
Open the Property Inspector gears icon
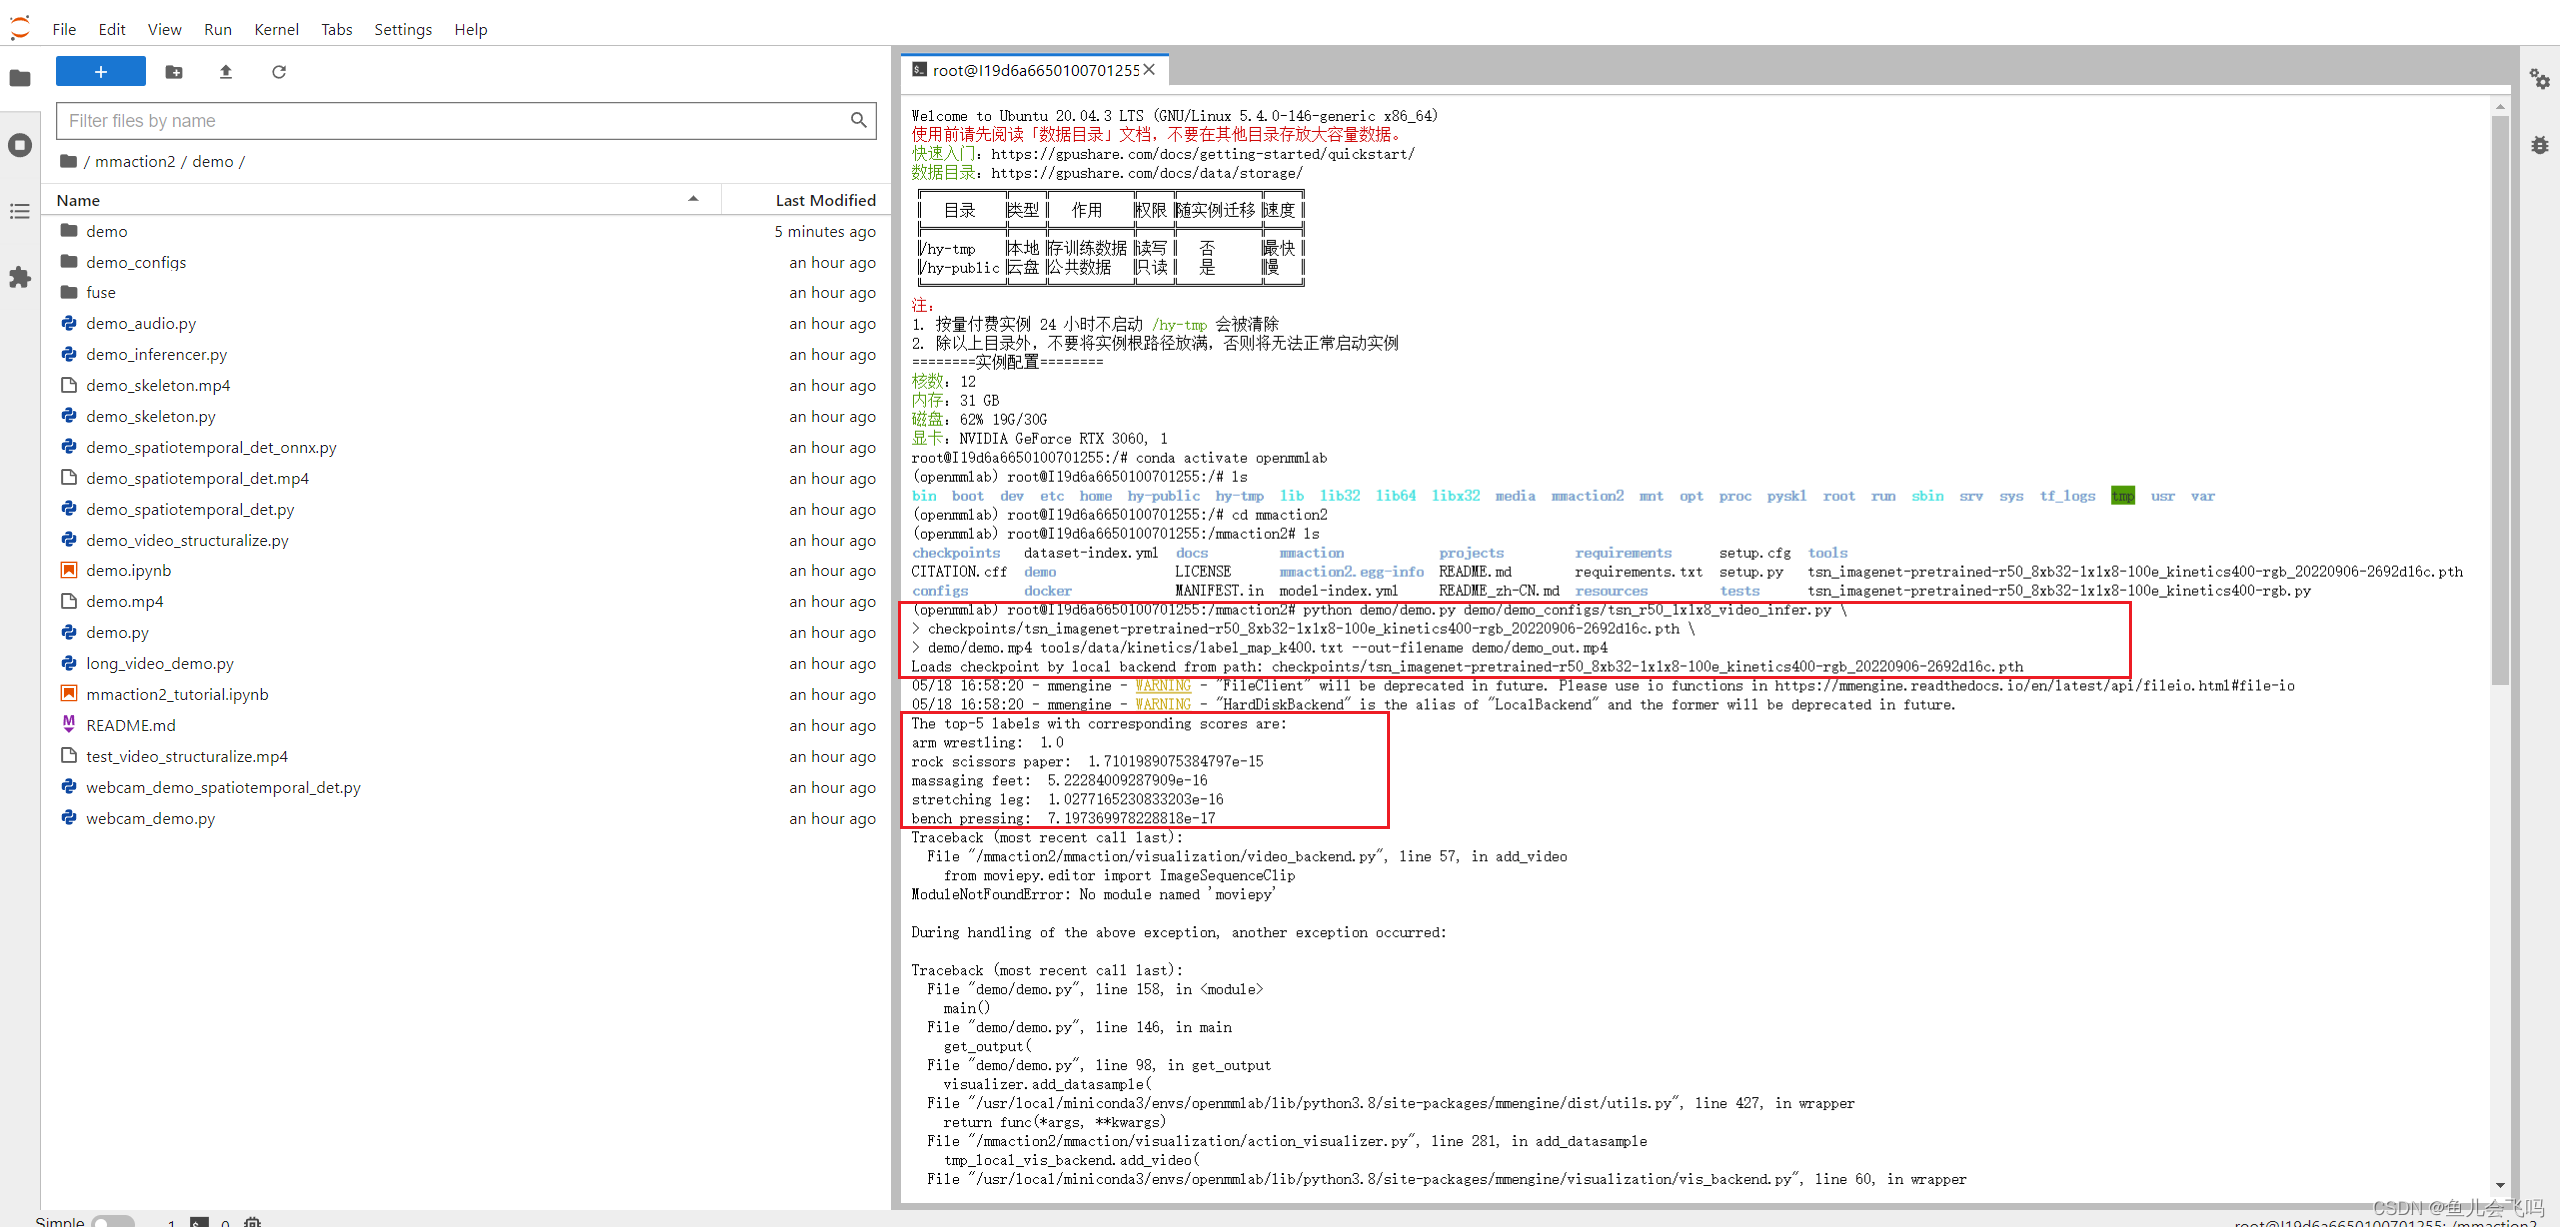(2539, 78)
